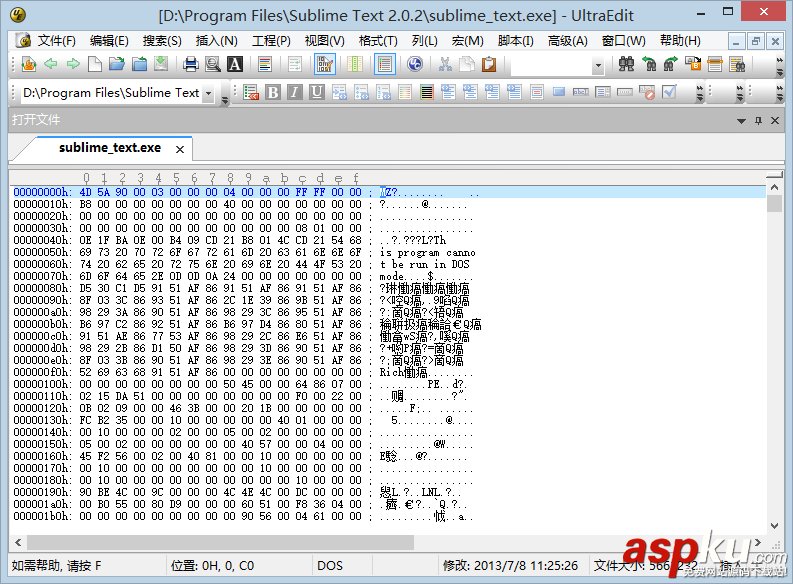Screen dimensions: 793x584
Task: Open the 高级(A) menu
Action: [567, 40]
